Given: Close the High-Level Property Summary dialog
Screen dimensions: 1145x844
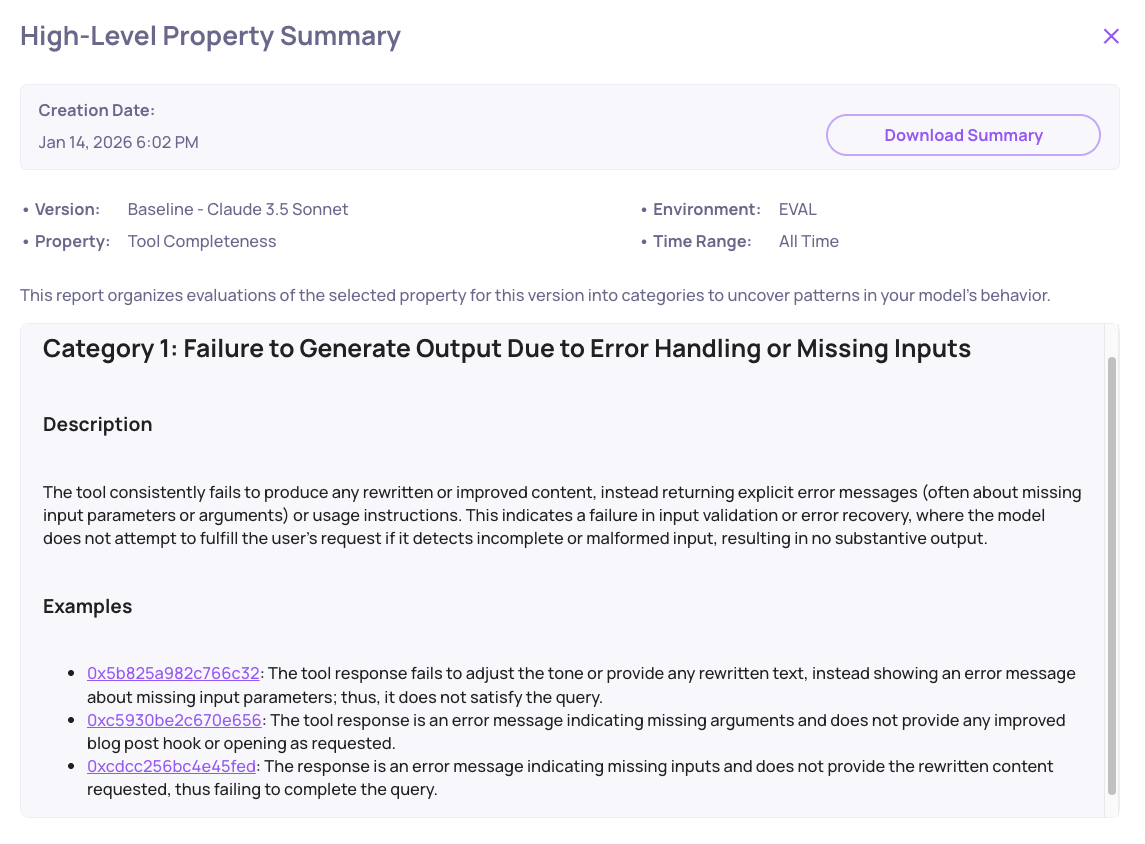Looking at the screenshot, I should pos(1111,36).
